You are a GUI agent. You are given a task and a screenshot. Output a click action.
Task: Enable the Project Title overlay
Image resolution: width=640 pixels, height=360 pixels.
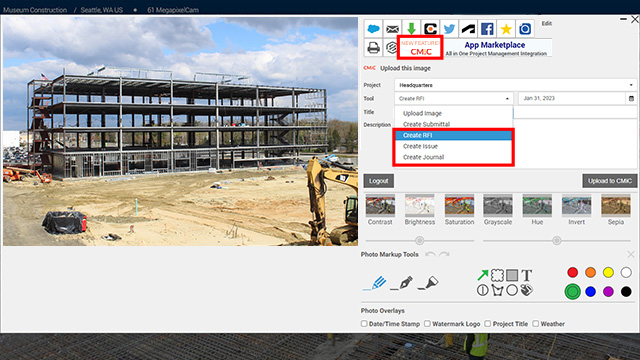pos(487,324)
